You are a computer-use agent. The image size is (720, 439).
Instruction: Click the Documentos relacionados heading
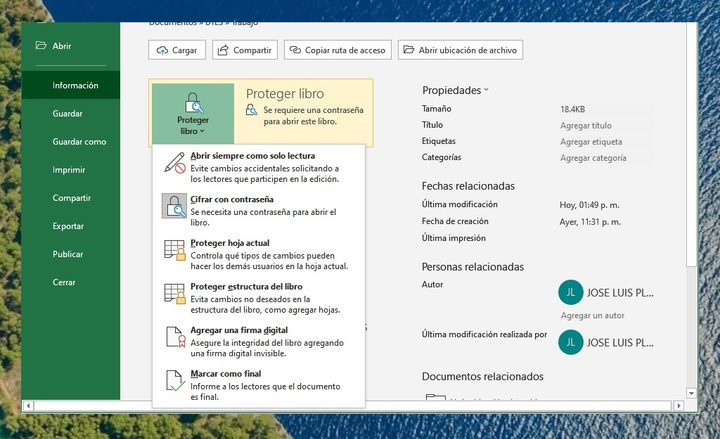pos(483,377)
